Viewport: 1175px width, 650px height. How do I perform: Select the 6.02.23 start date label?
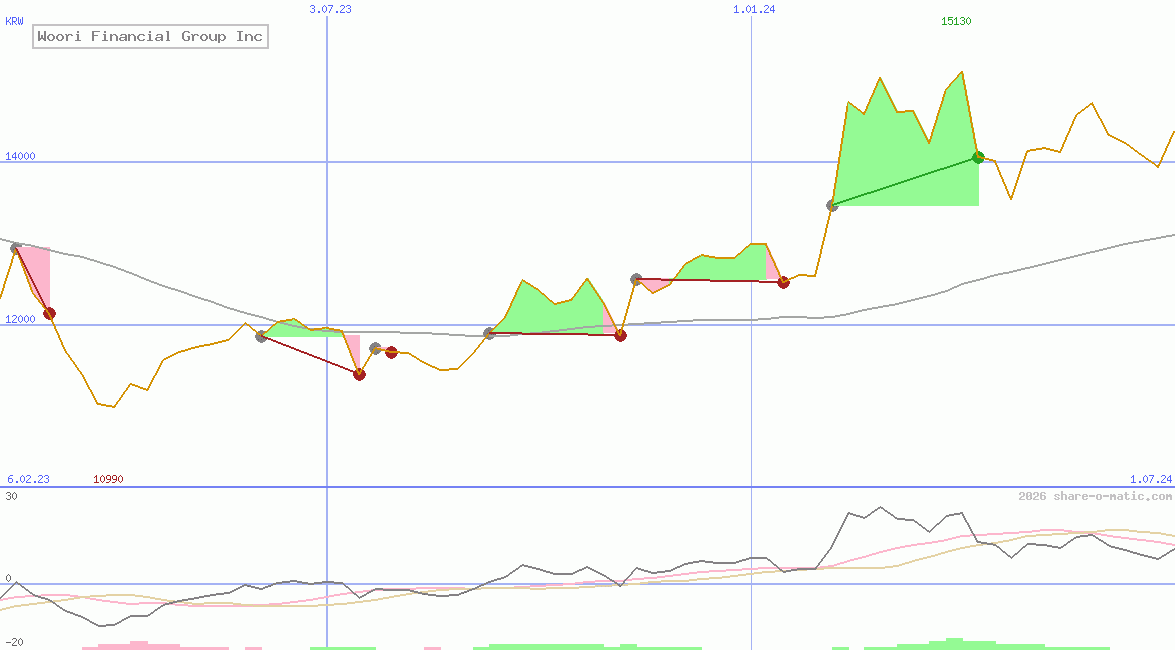tap(27, 479)
